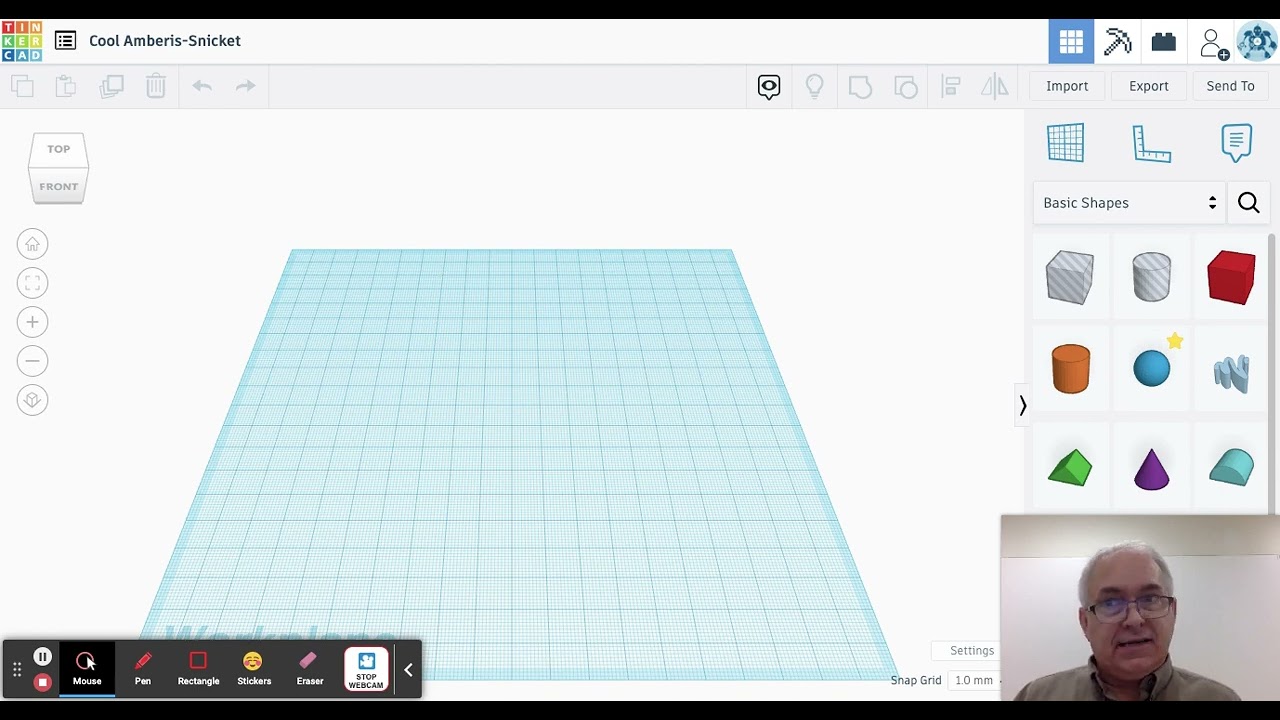Click the Zoom out minus icon
1280x720 pixels.
(32, 361)
